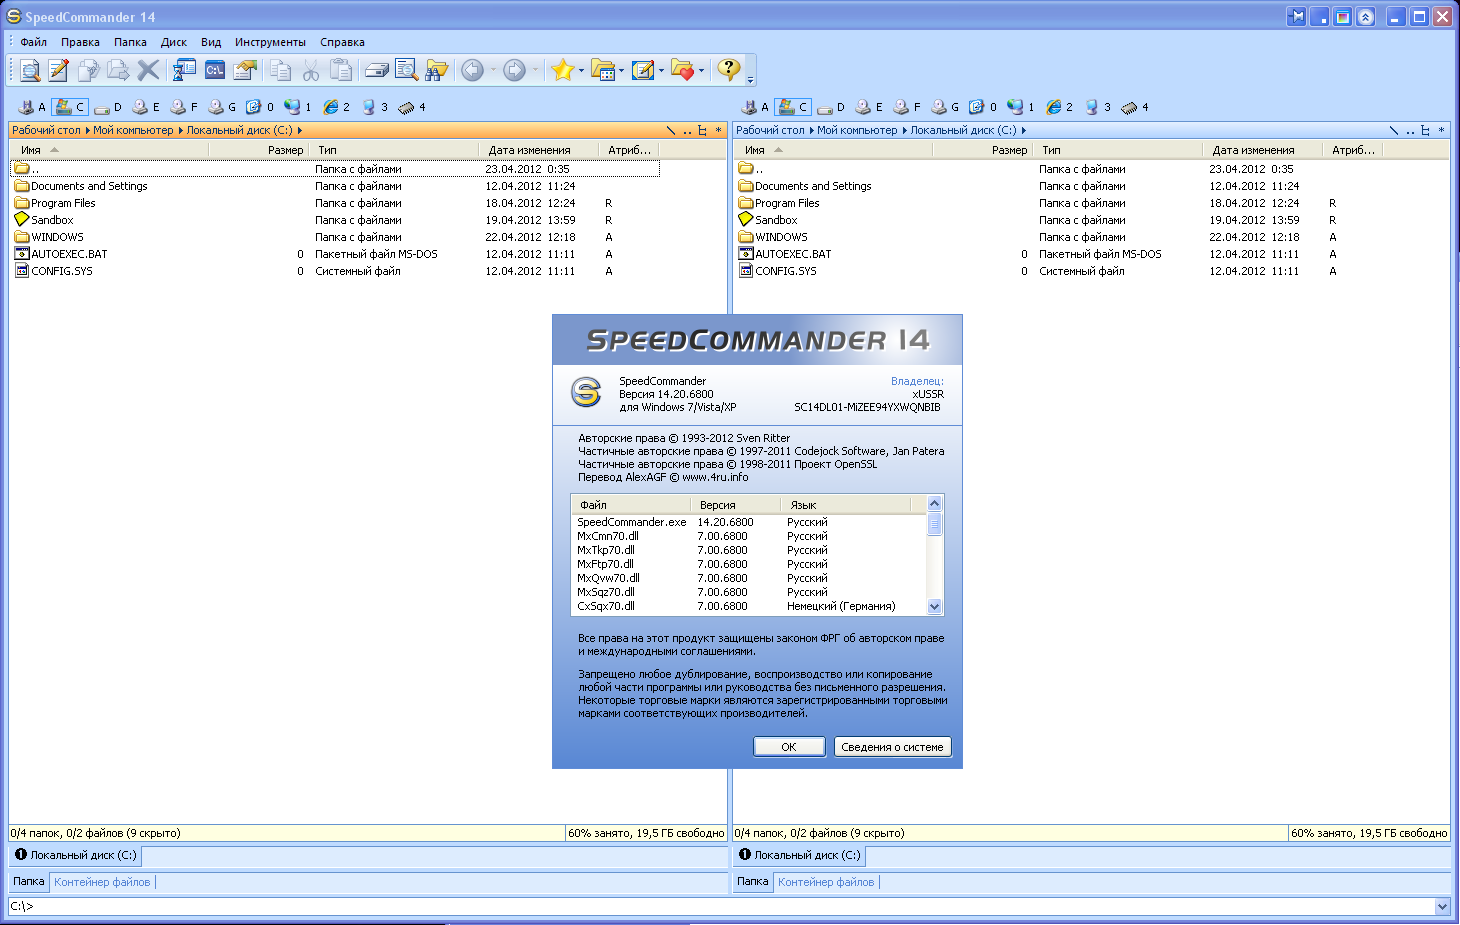Open dropdown arrow next to forward button

point(535,70)
